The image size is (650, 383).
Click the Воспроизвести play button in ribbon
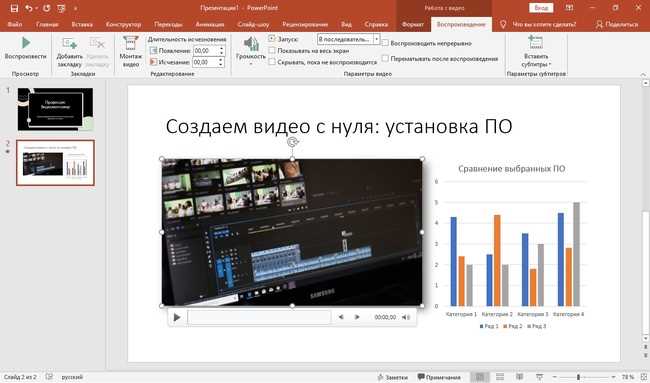pos(26,48)
